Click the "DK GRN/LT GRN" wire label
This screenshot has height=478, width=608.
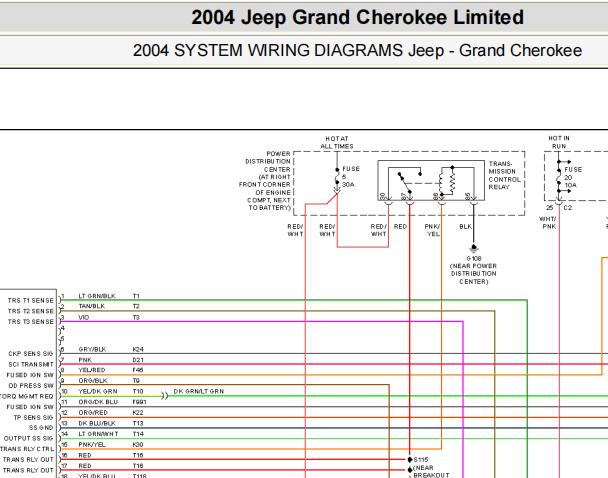199,391
